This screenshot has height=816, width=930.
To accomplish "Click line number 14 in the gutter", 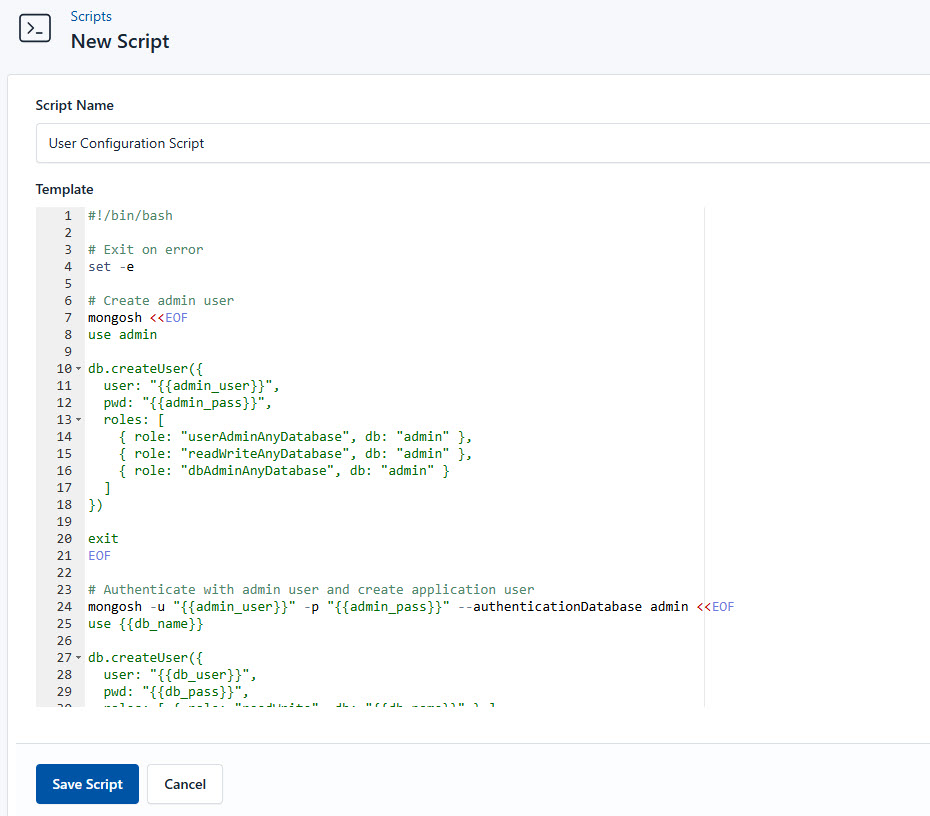I will click(x=63, y=436).
